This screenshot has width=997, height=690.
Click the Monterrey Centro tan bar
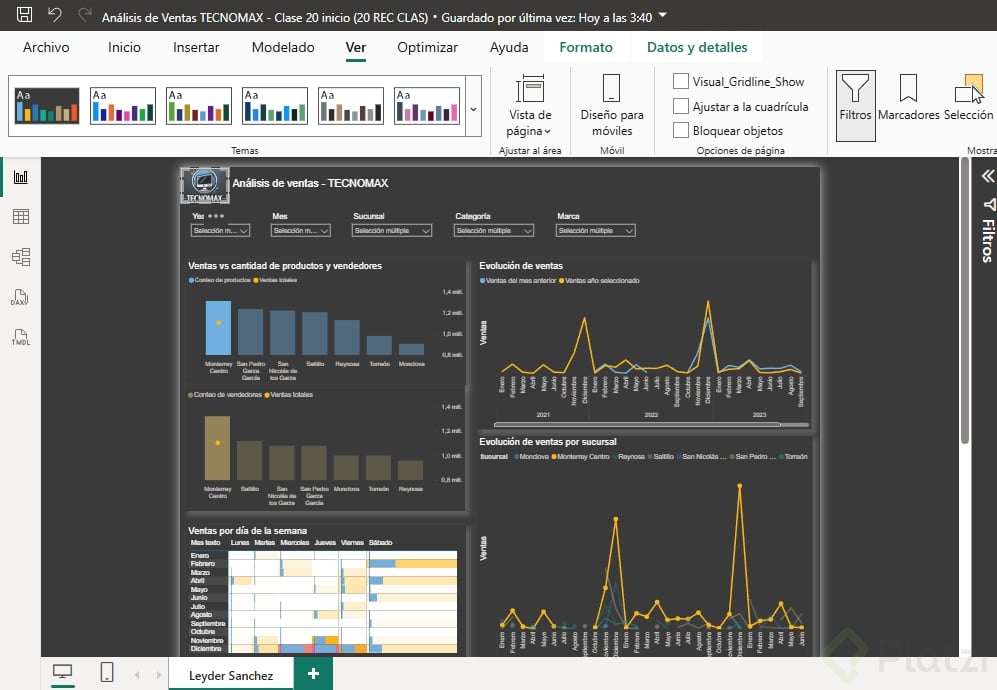tap(217, 448)
